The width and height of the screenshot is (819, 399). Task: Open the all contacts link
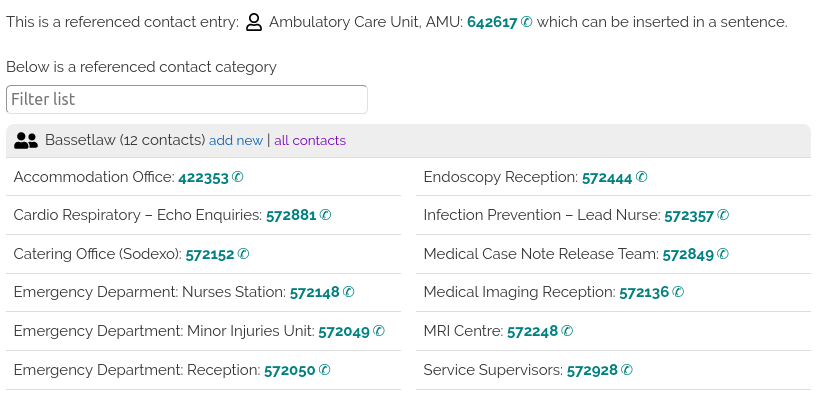pos(310,140)
